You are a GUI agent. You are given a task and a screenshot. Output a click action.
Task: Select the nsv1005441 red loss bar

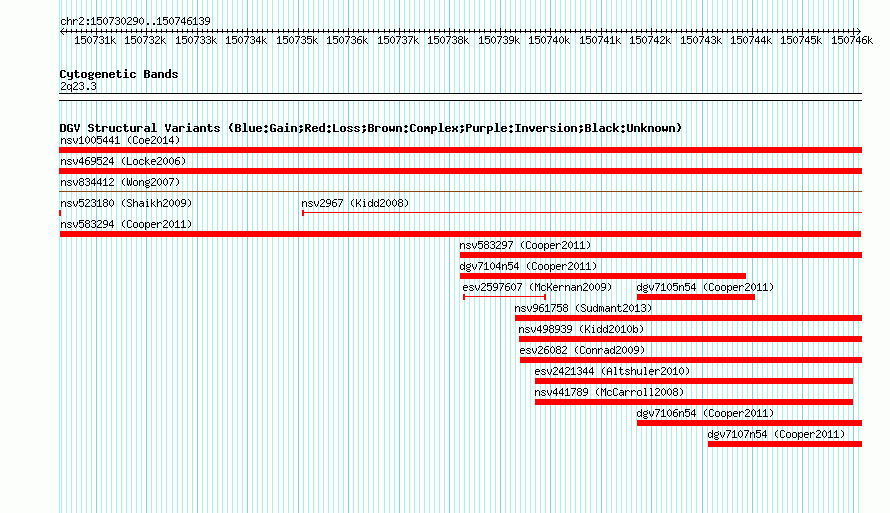pos(460,150)
